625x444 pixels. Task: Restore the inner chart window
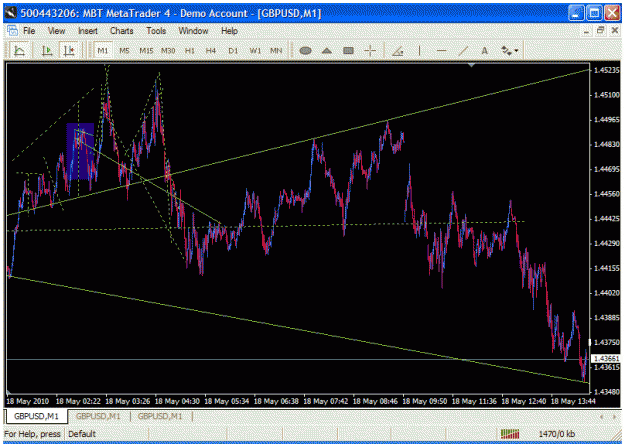pyautogui.click(x=601, y=30)
